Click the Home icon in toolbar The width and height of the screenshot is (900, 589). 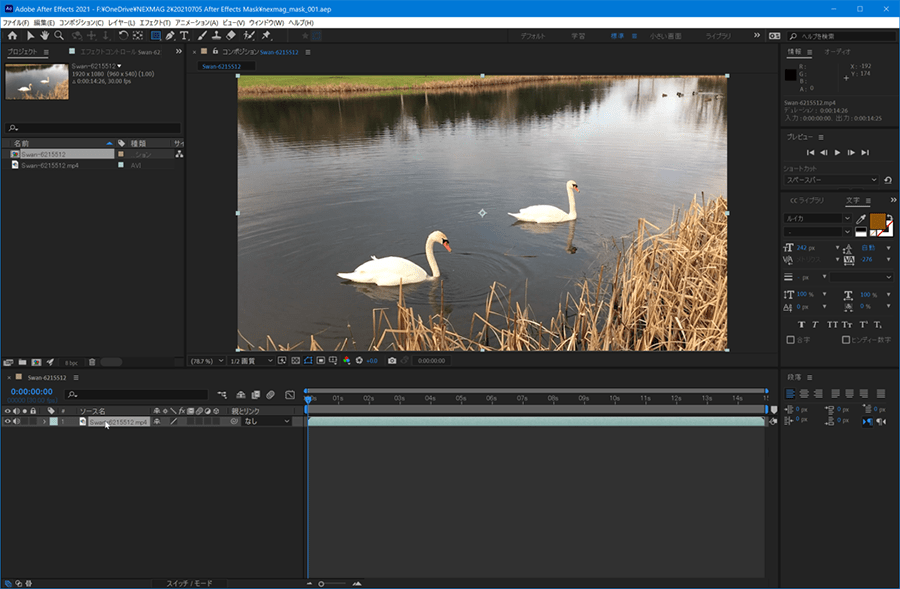[12, 36]
